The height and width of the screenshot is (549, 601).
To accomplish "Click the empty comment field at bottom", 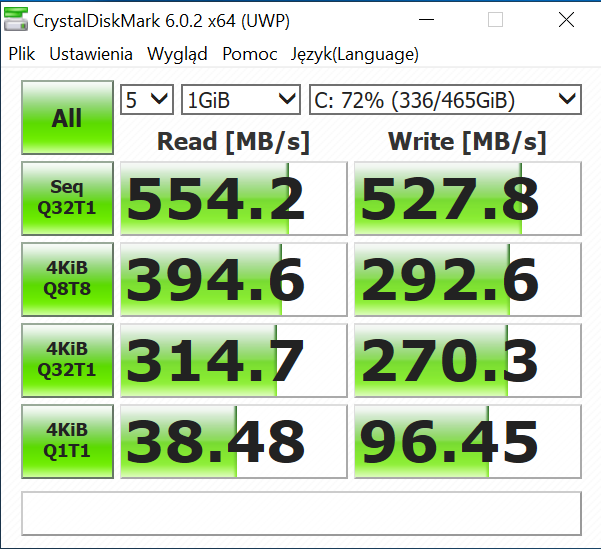I will click(302, 514).
